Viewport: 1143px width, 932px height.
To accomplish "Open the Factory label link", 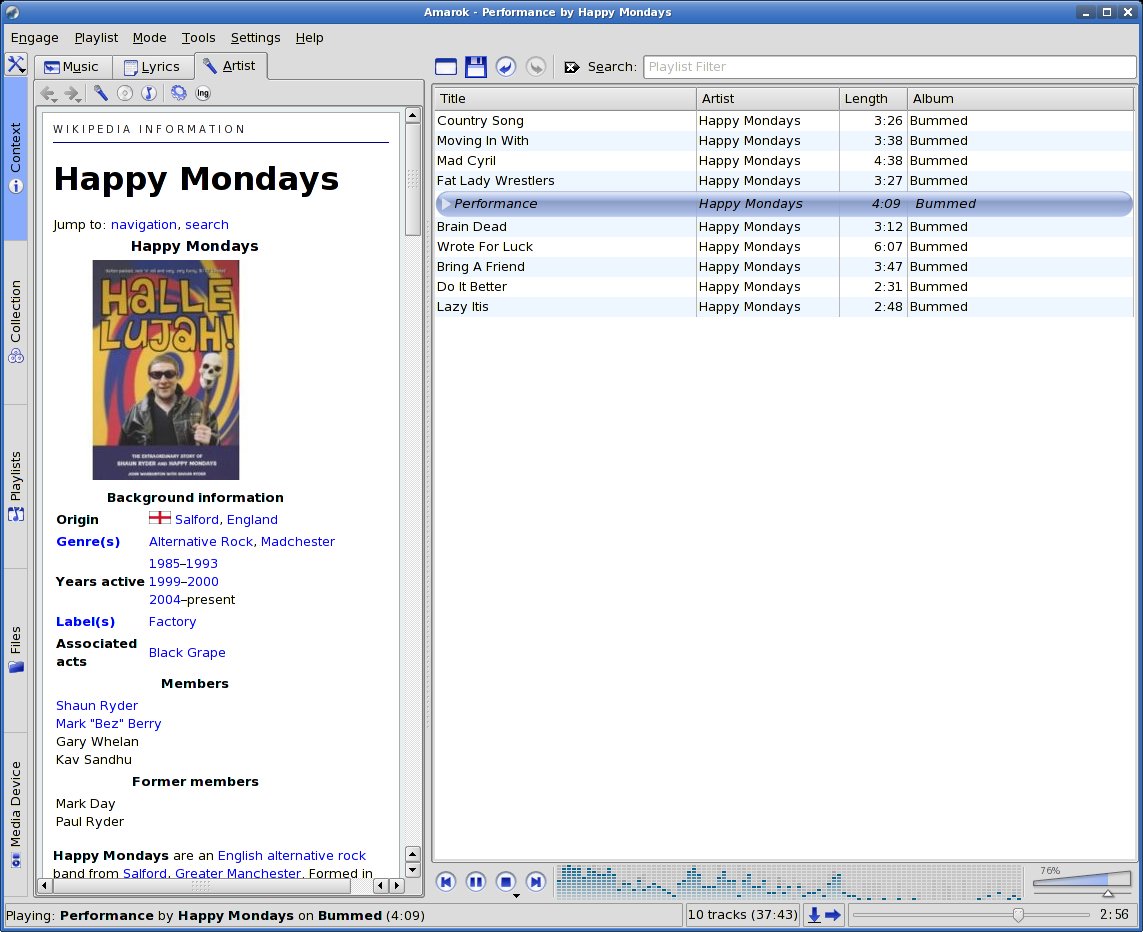I will tap(172, 622).
